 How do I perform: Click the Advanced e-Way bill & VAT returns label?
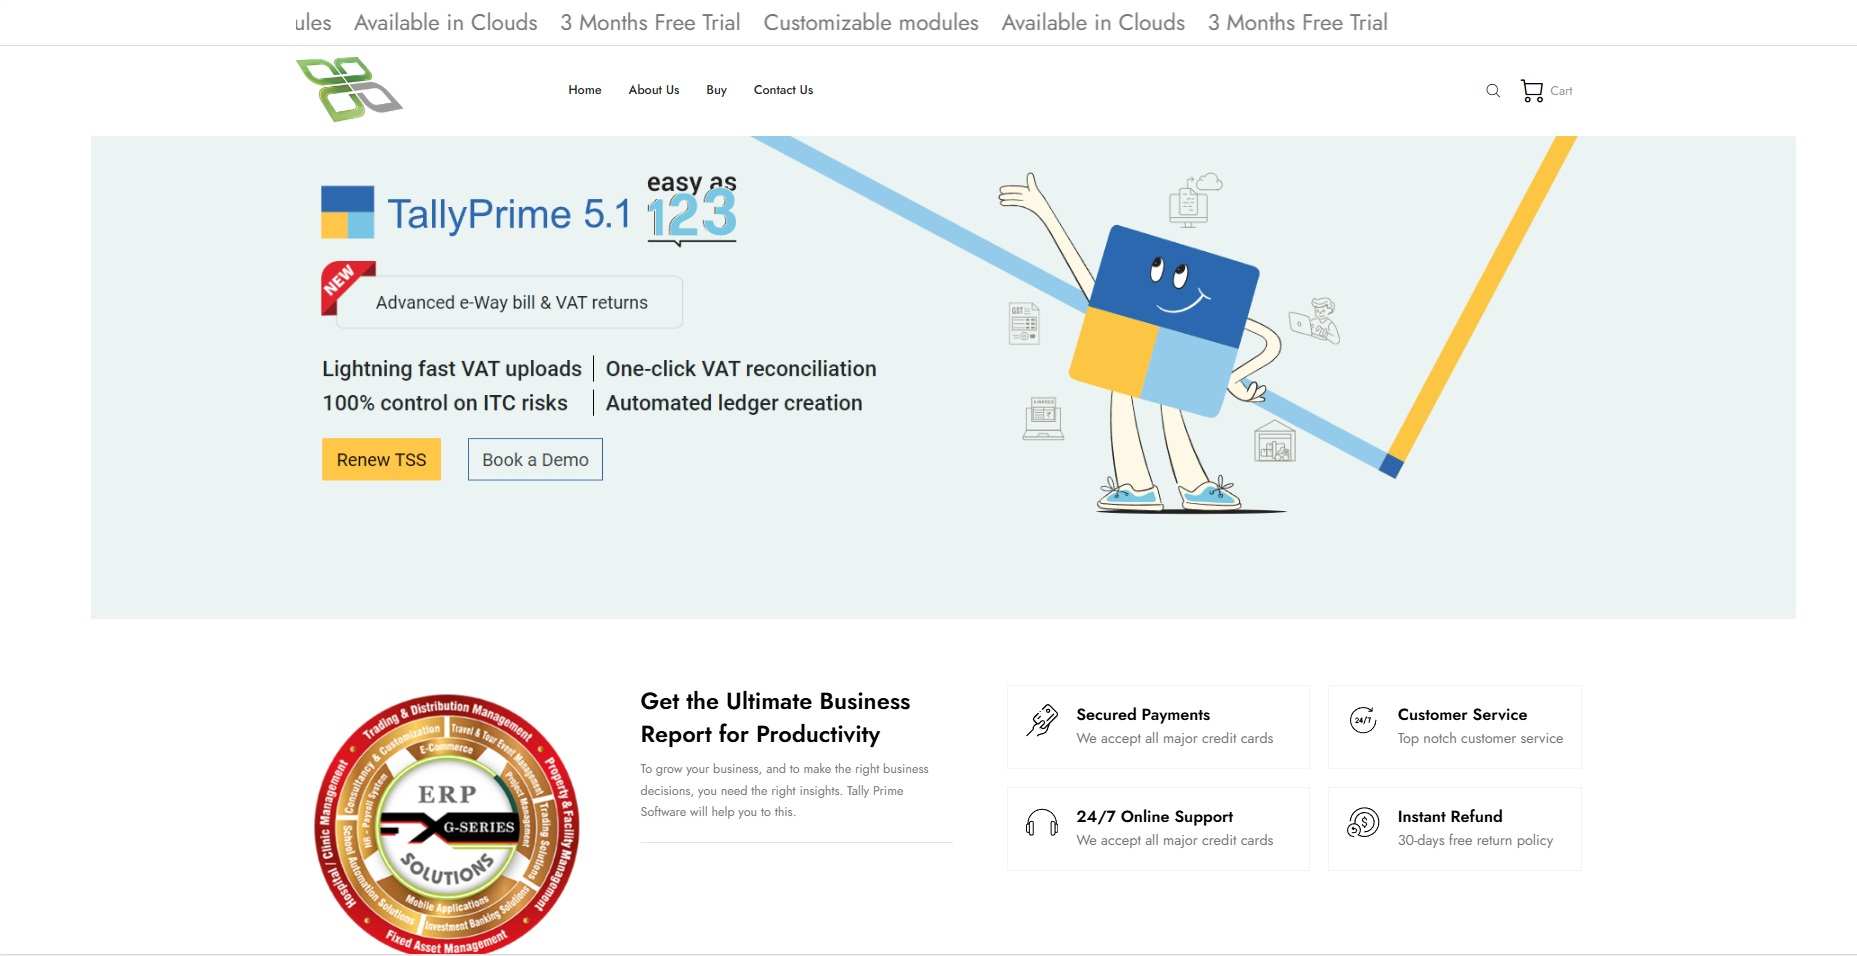tap(511, 302)
